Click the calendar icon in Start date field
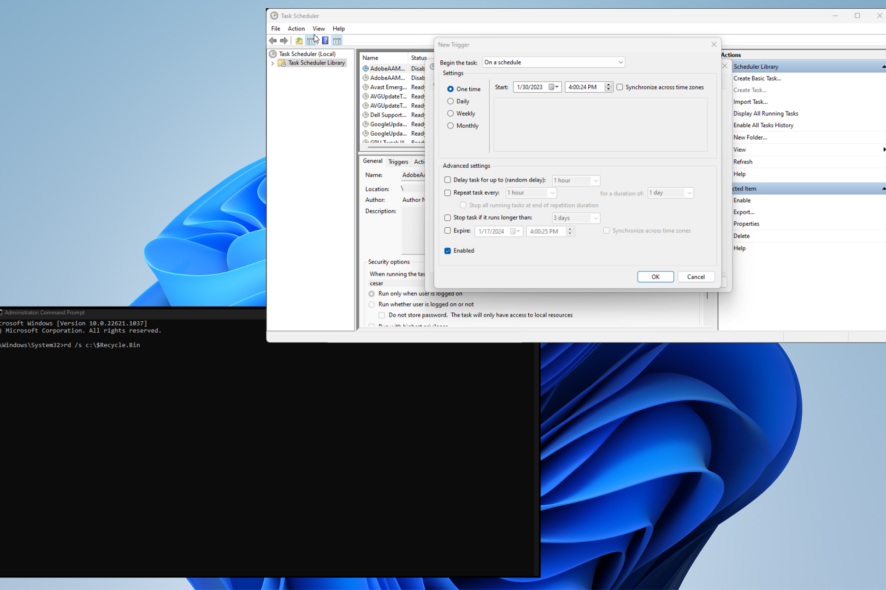The image size is (886, 590). click(x=551, y=87)
